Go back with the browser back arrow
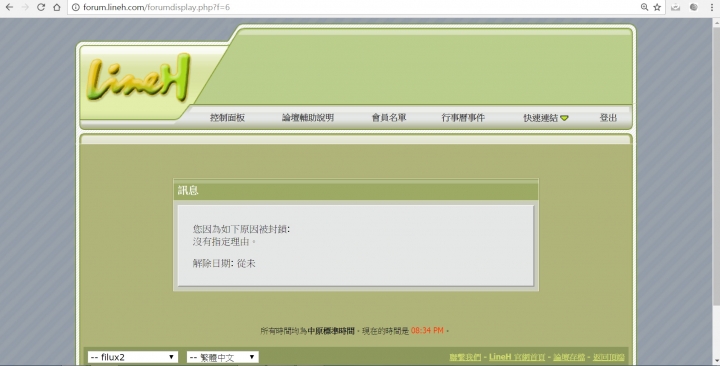This screenshot has width=720, height=366. point(9,7)
